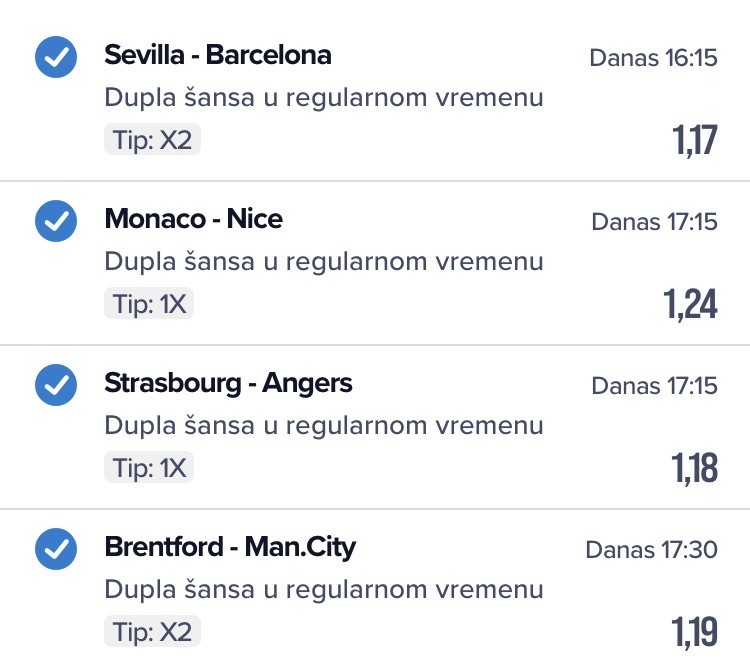Click the Tip: 1X badge for Monaco - Nice

149,304
